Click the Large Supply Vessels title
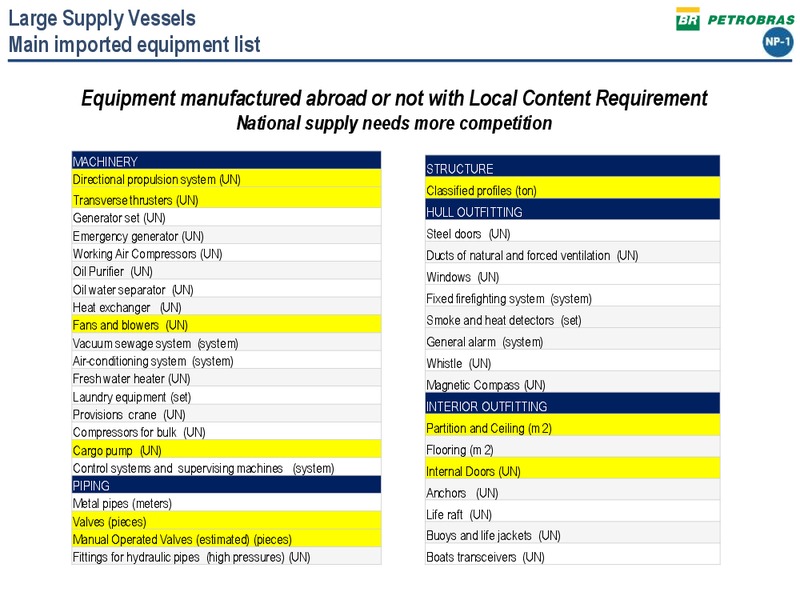 pyautogui.click(x=102, y=18)
